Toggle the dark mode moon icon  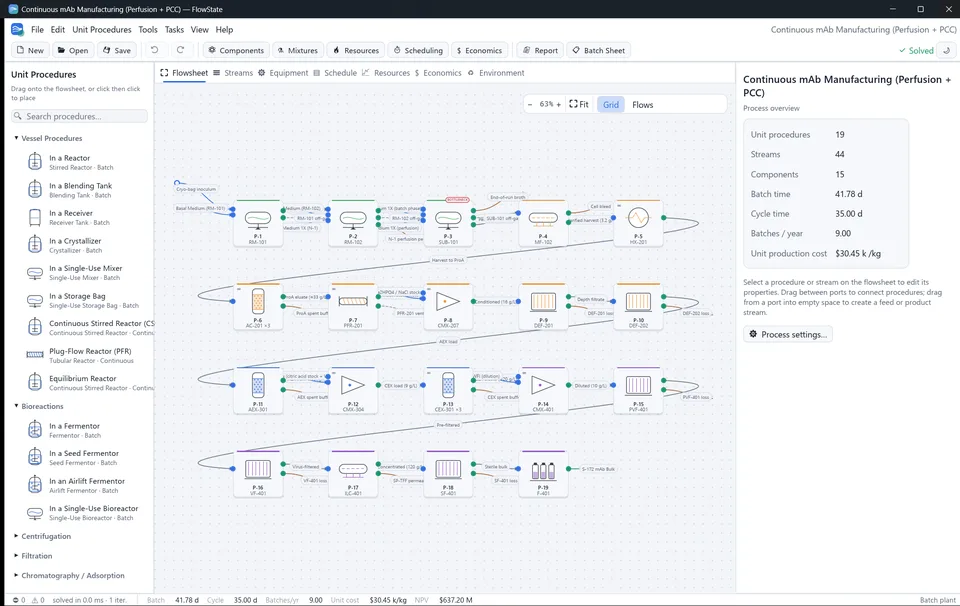pos(947,50)
